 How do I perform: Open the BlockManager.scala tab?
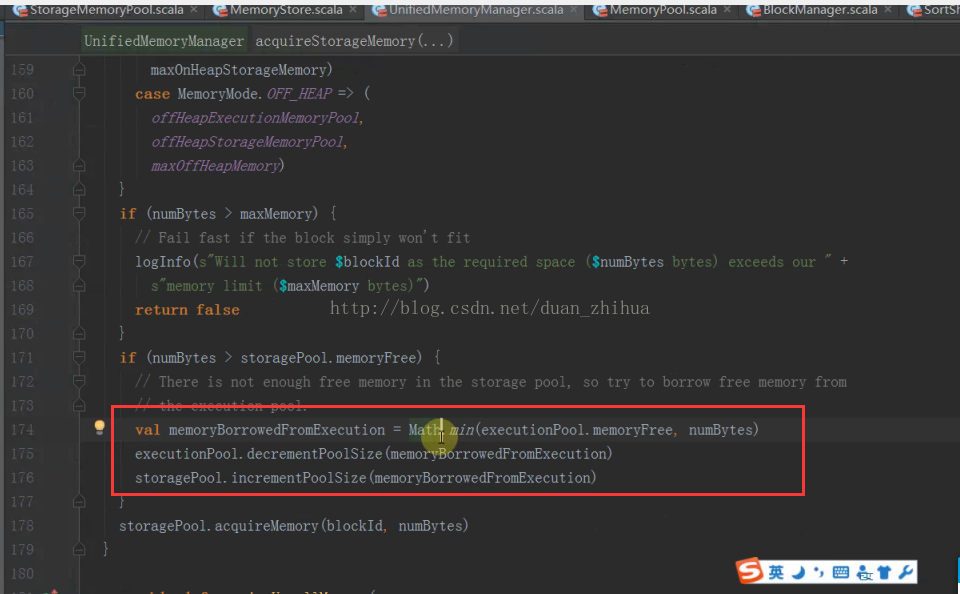click(x=820, y=10)
